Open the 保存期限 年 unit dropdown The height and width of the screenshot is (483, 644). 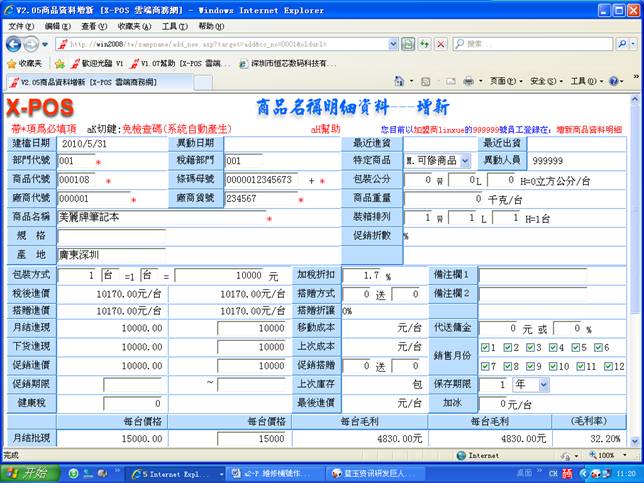(x=544, y=385)
